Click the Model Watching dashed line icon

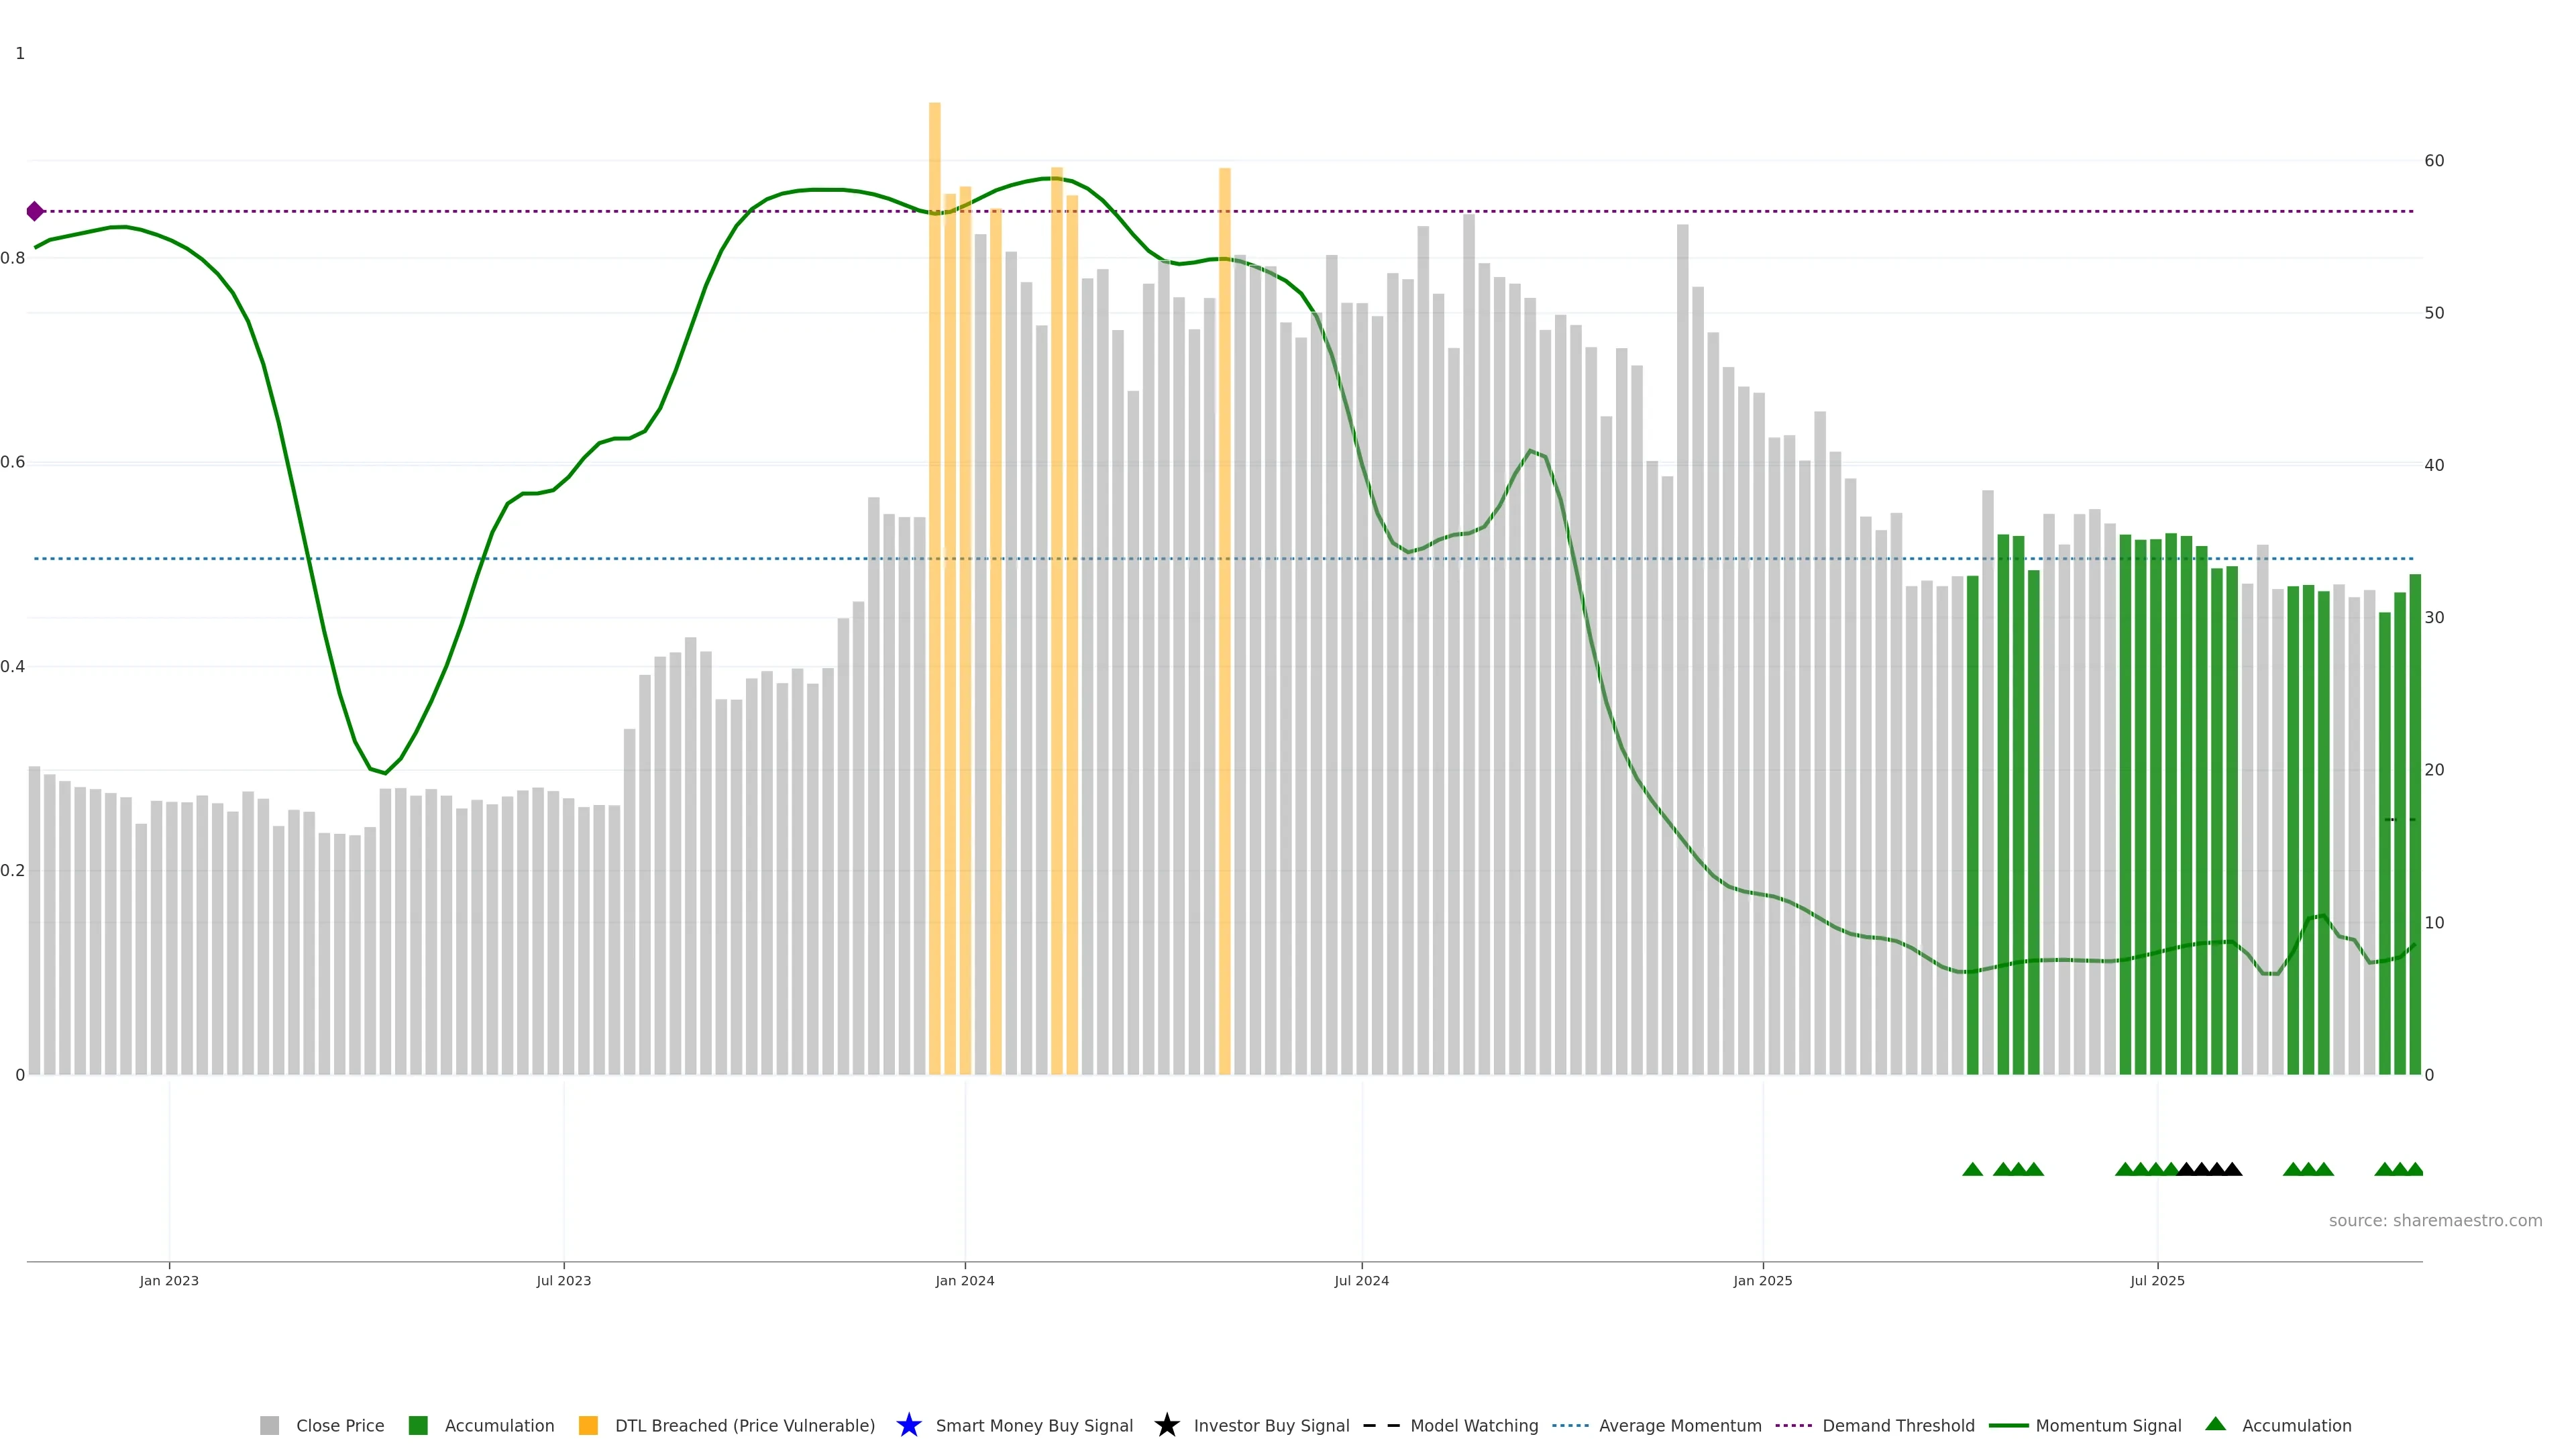1381,1425
